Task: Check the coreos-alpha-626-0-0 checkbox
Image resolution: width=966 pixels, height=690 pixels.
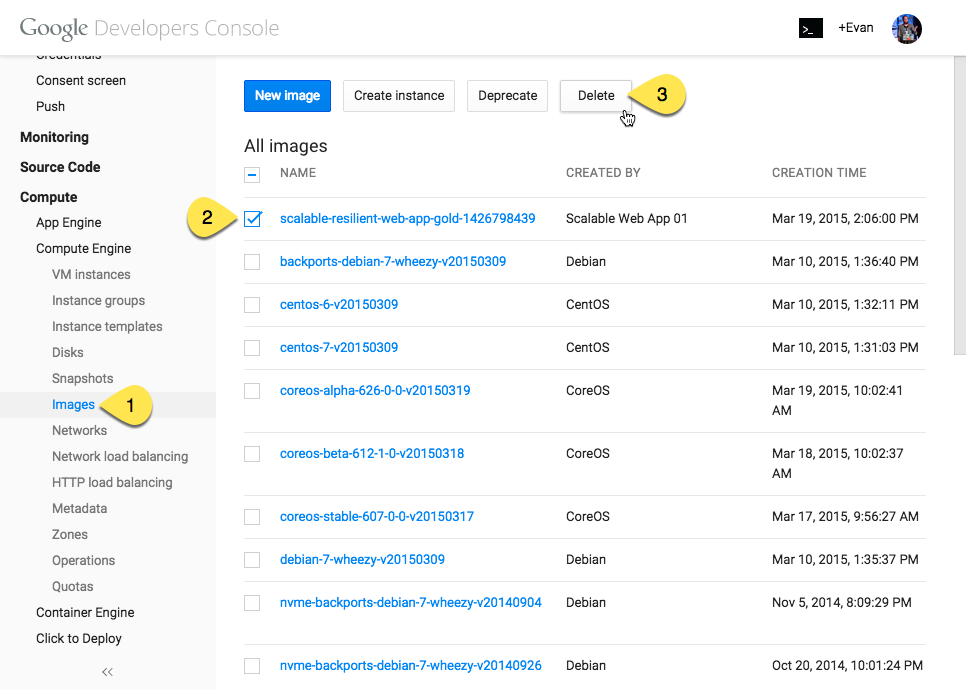Action: (x=252, y=391)
